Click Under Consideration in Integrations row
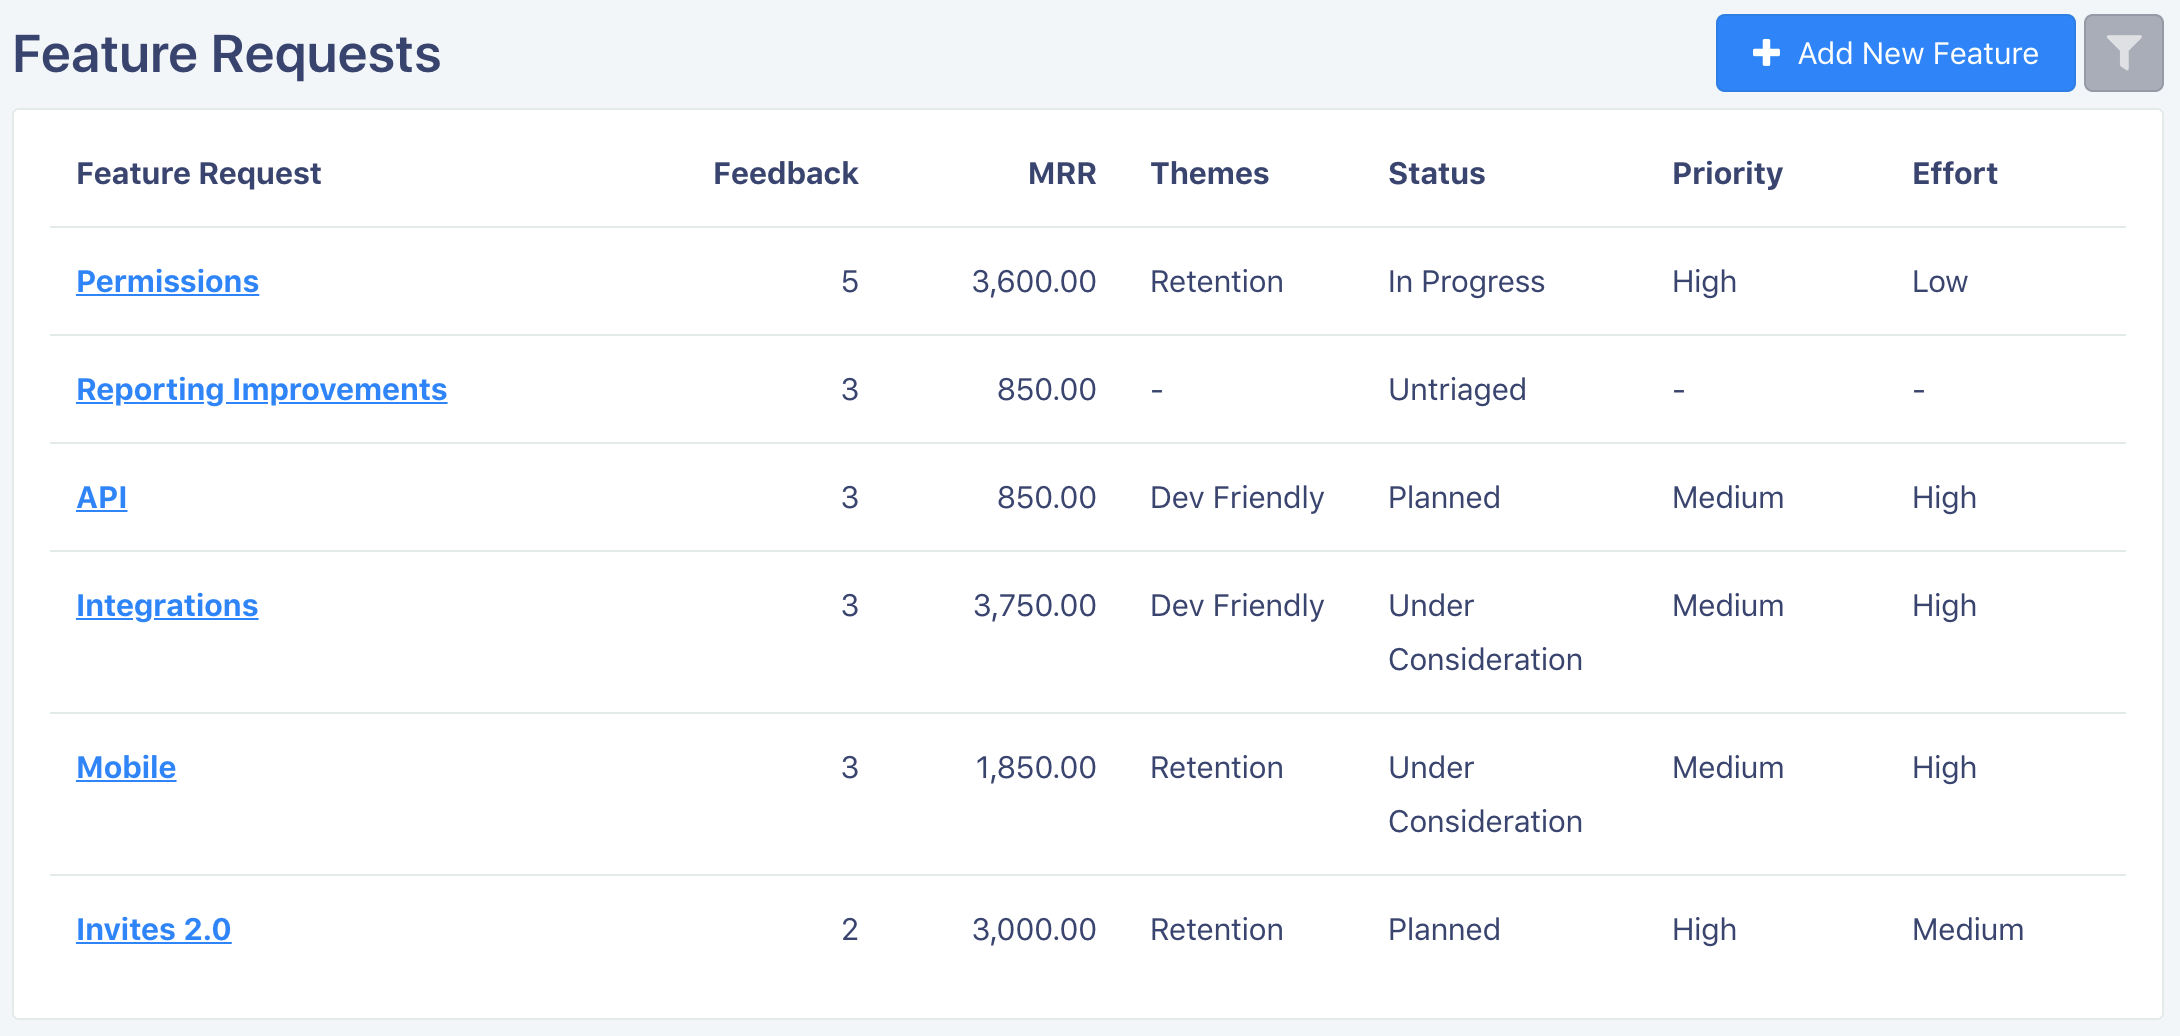 (x=1485, y=633)
